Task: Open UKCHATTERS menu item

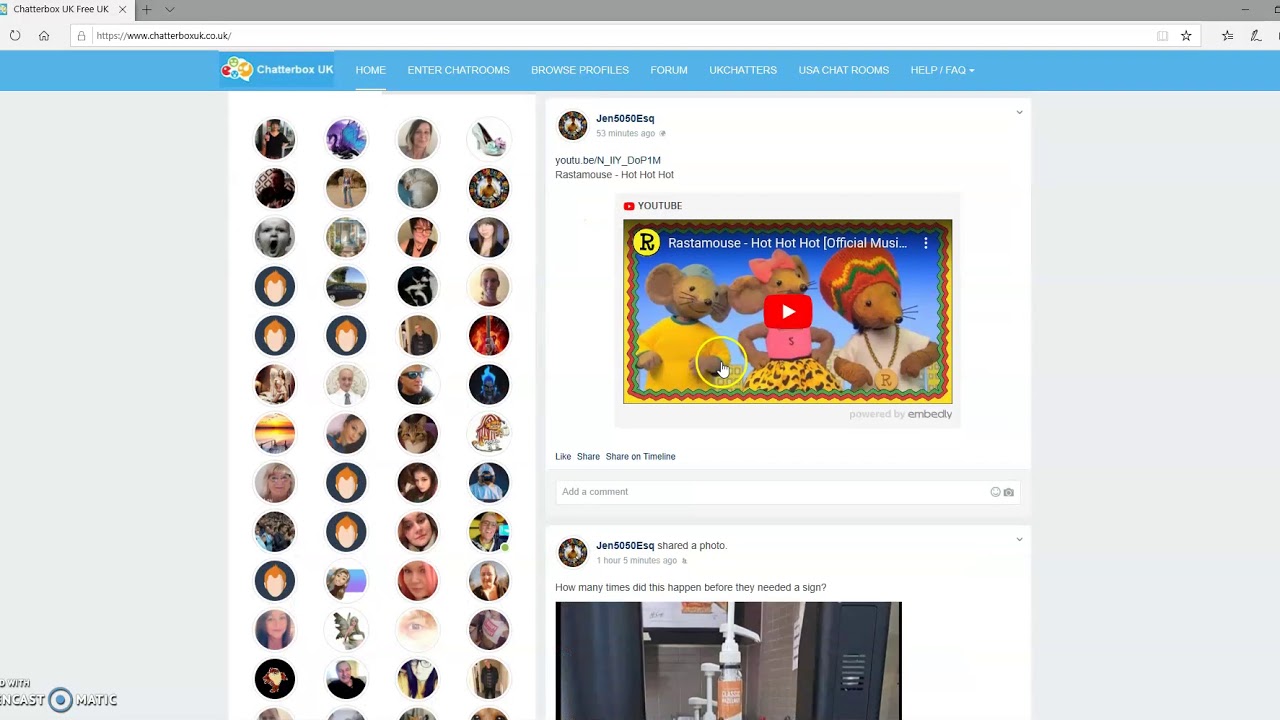Action: tap(743, 70)
